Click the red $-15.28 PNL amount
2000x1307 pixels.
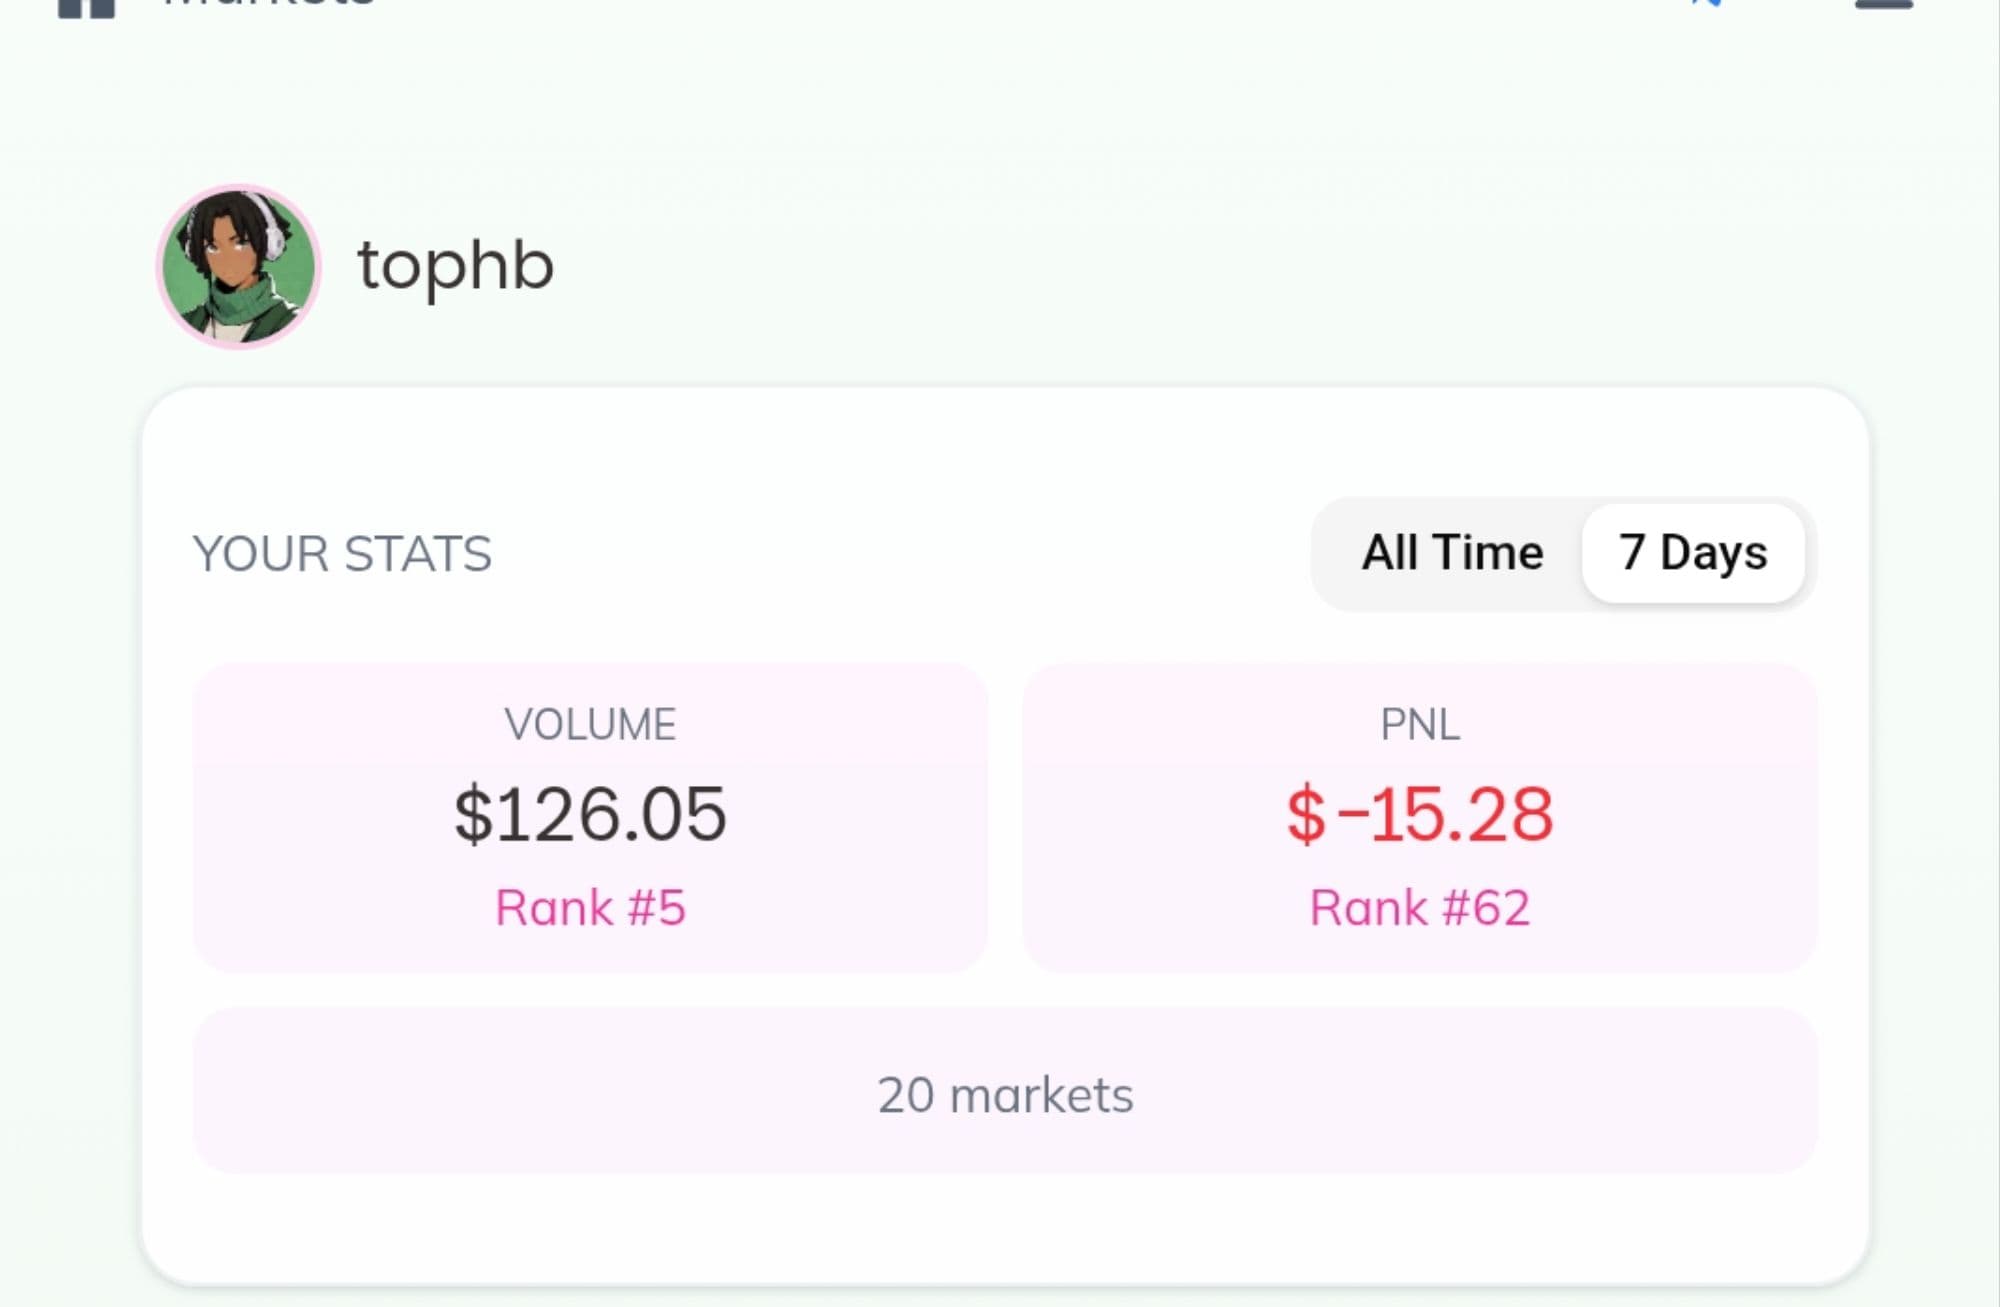[x=1419, y=815]
